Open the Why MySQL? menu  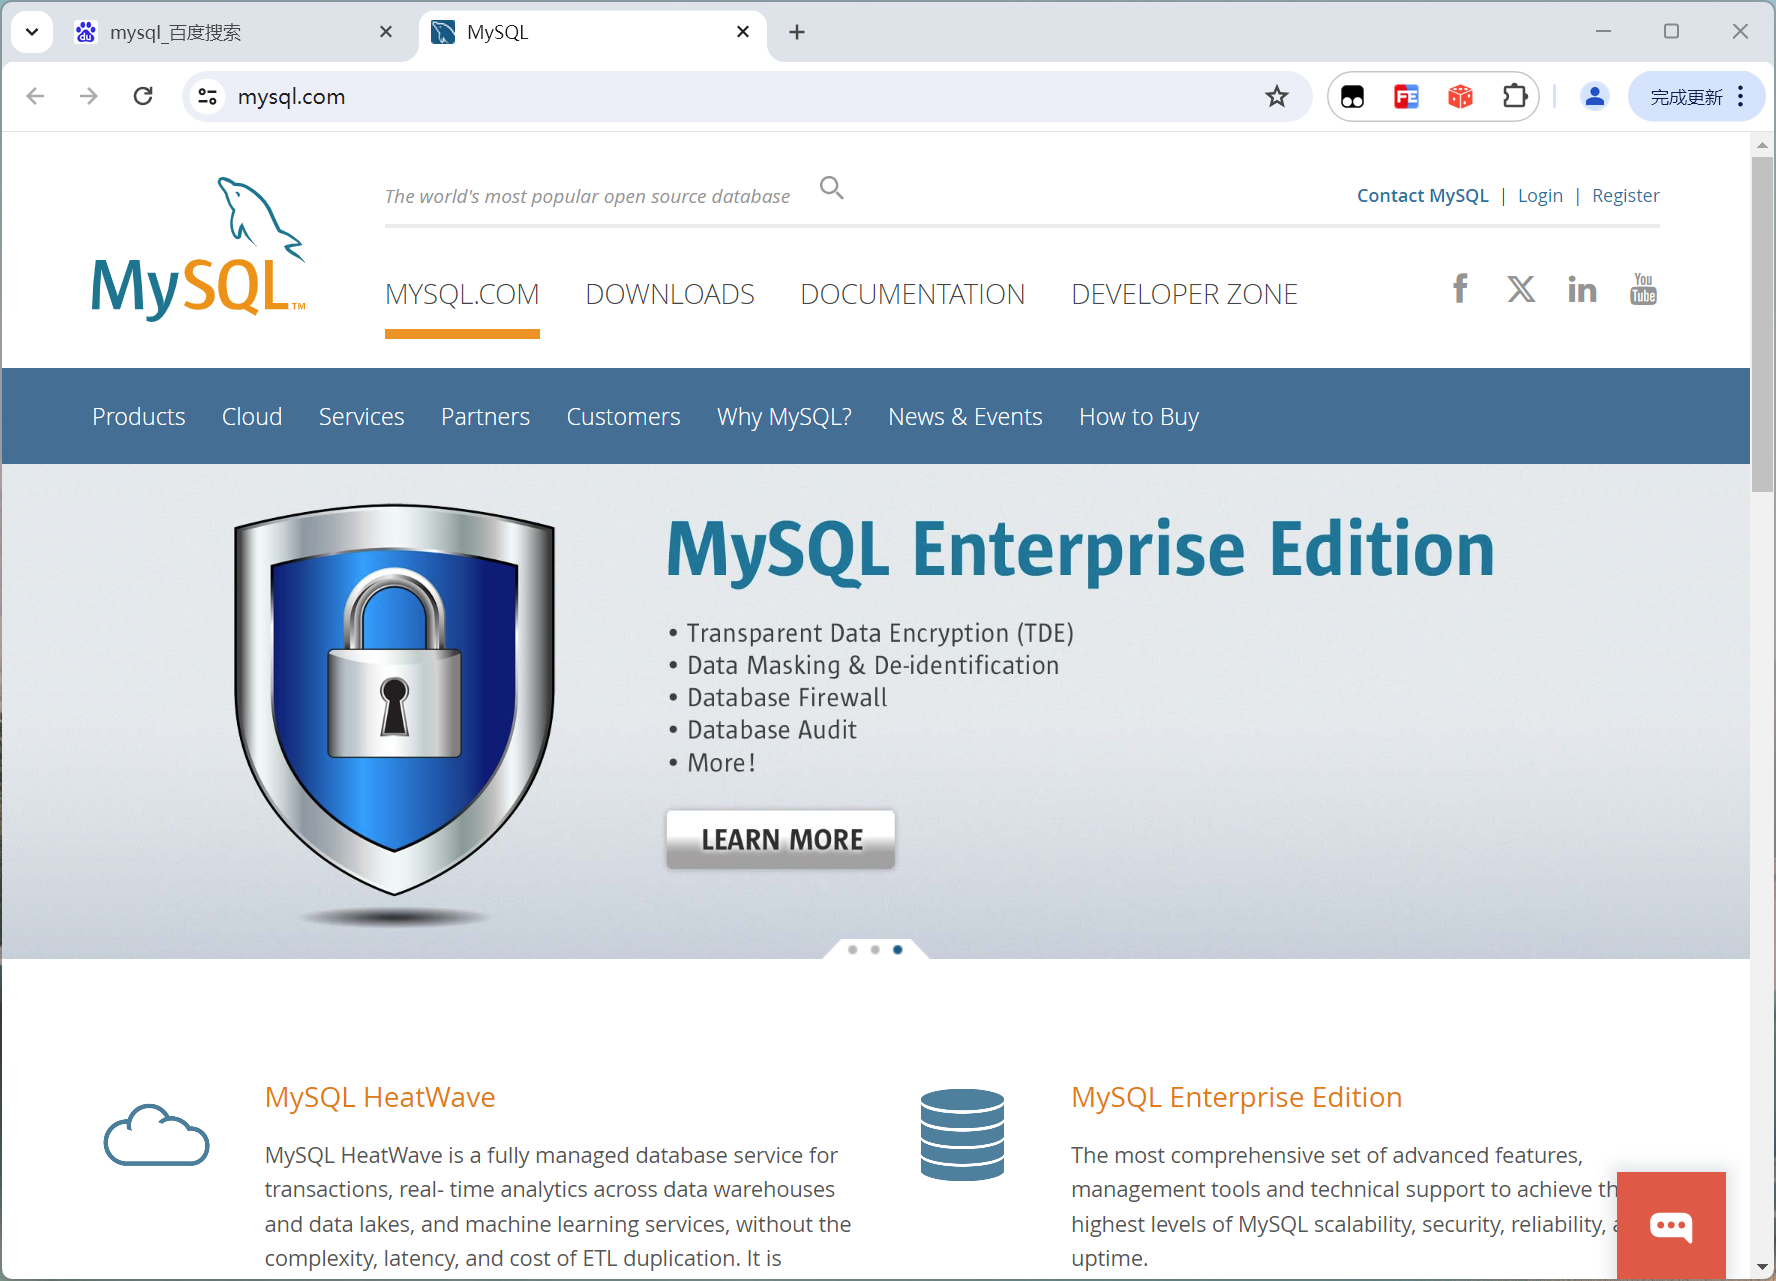[784, 416]
